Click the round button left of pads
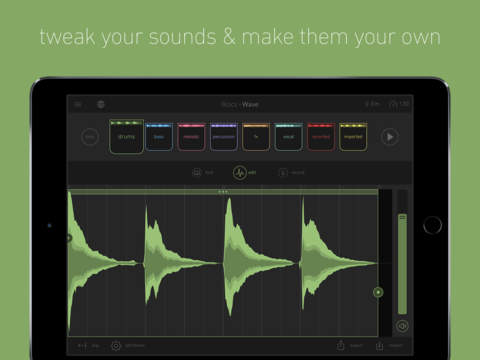This screenshot has height=360, width=480. (x=90, y=137)
